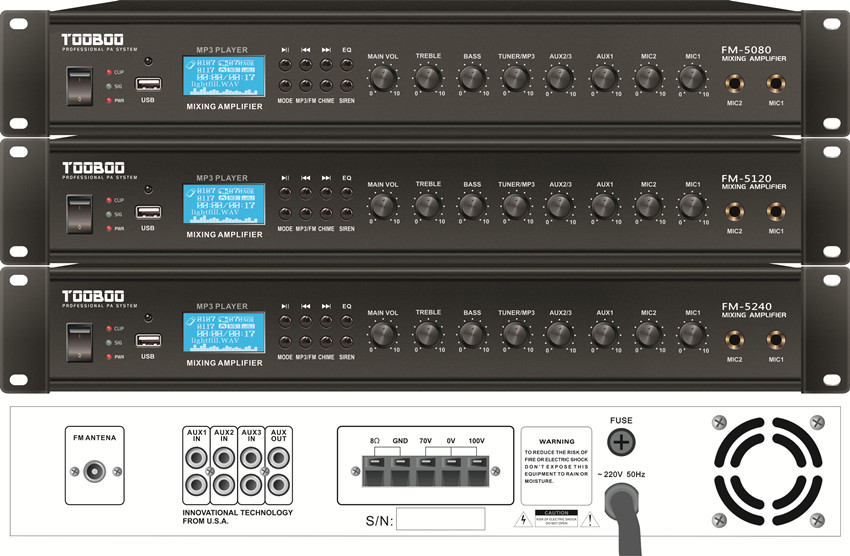This screenshot has height=556, width=850.
Task: Adjust AUX2/3 knob on FM-5080
Action: [x=559, y=78]
